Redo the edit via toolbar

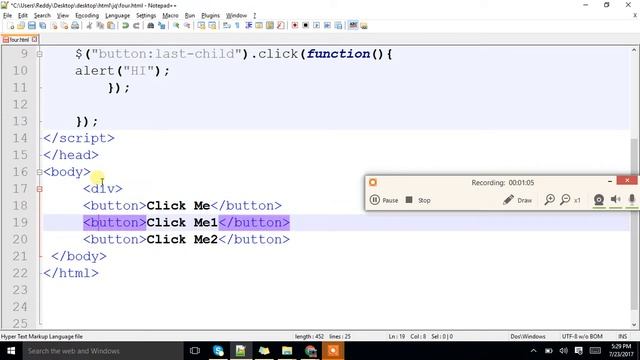coord(136,26)
